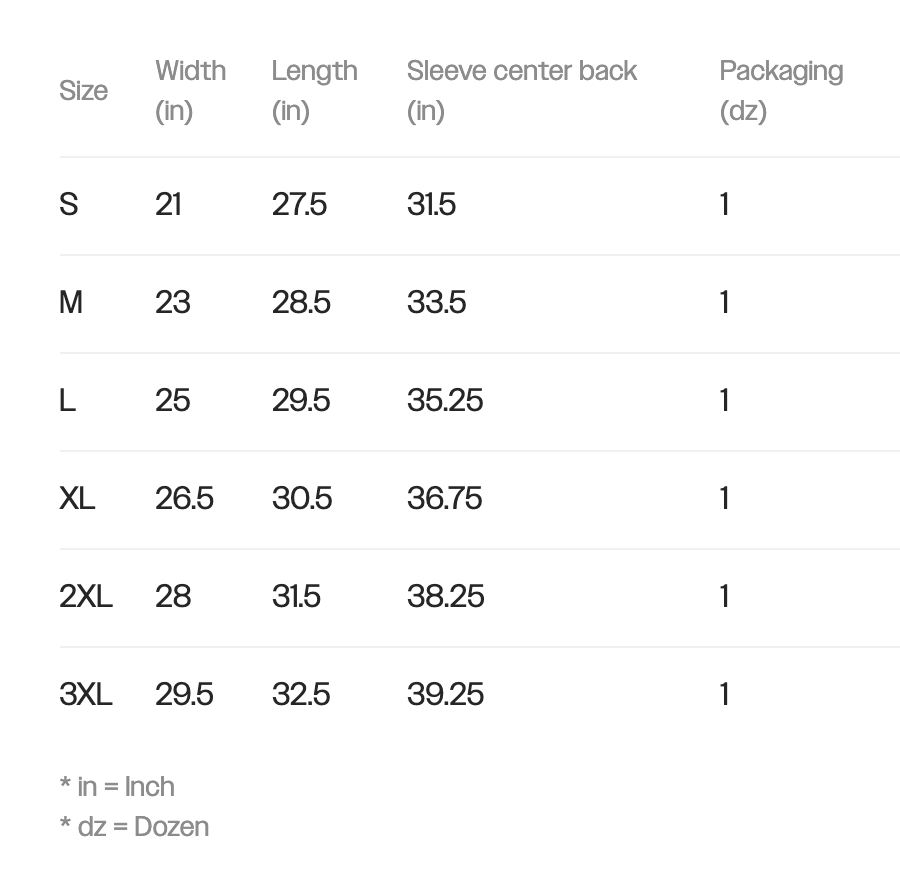Select the "dz = Dozen" footnote
The image size is (900, 888).
click(134, 827)
